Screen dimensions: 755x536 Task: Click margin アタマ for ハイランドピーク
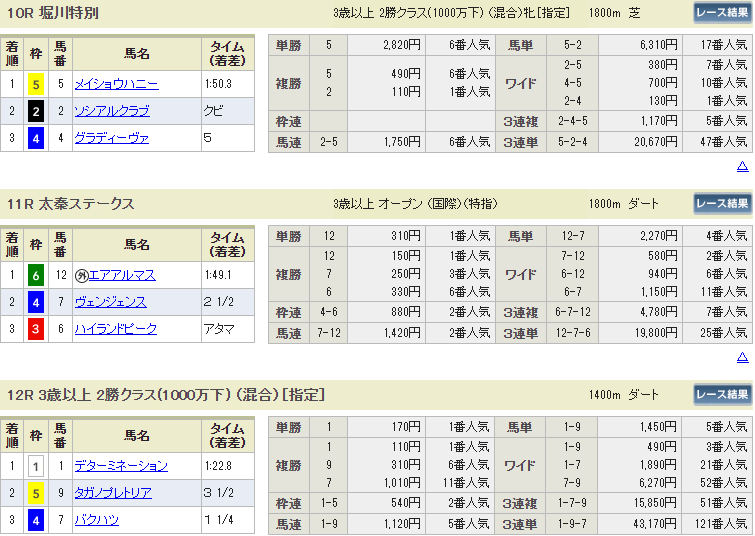[219, 329]
